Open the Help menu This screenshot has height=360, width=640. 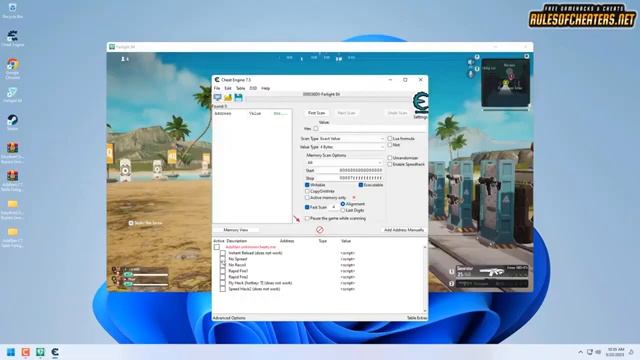pyautogui.click(x=265, y=88)
